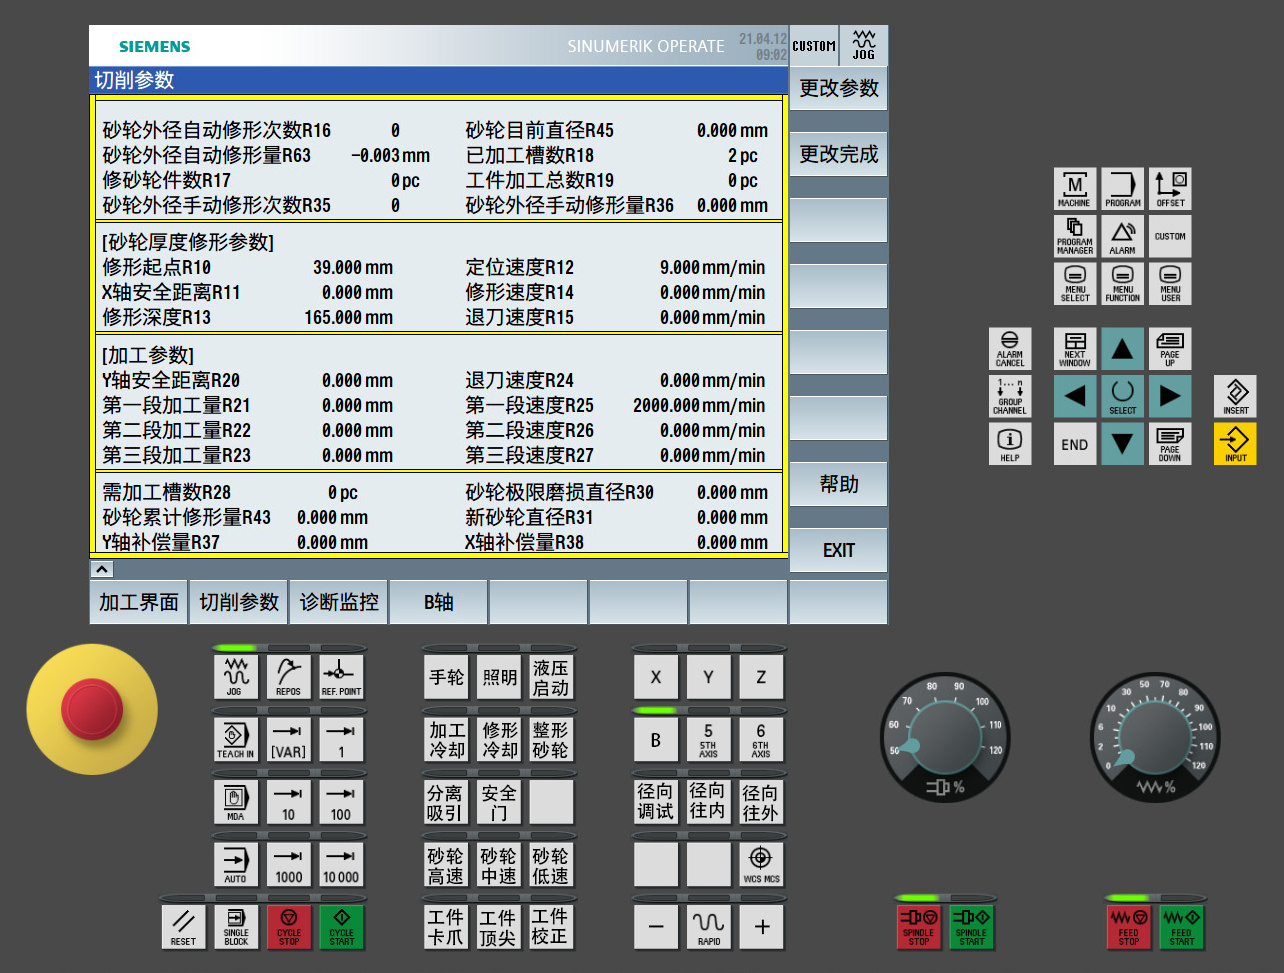This screenshot has width=1284, height=973.
Task: Click the 更改参数 softkey
Action: point(838,88)
